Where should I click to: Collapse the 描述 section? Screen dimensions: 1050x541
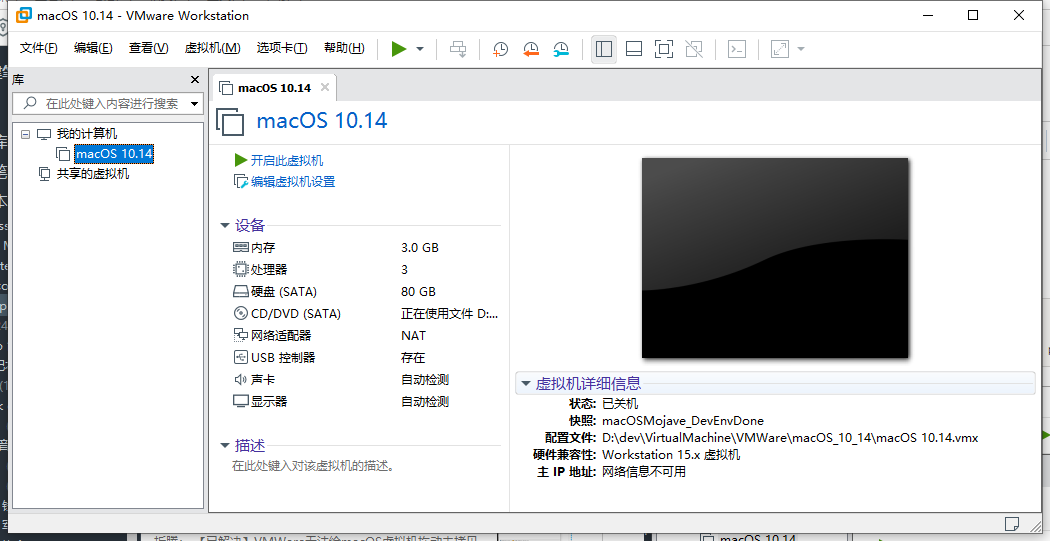[x=225, y=445]
